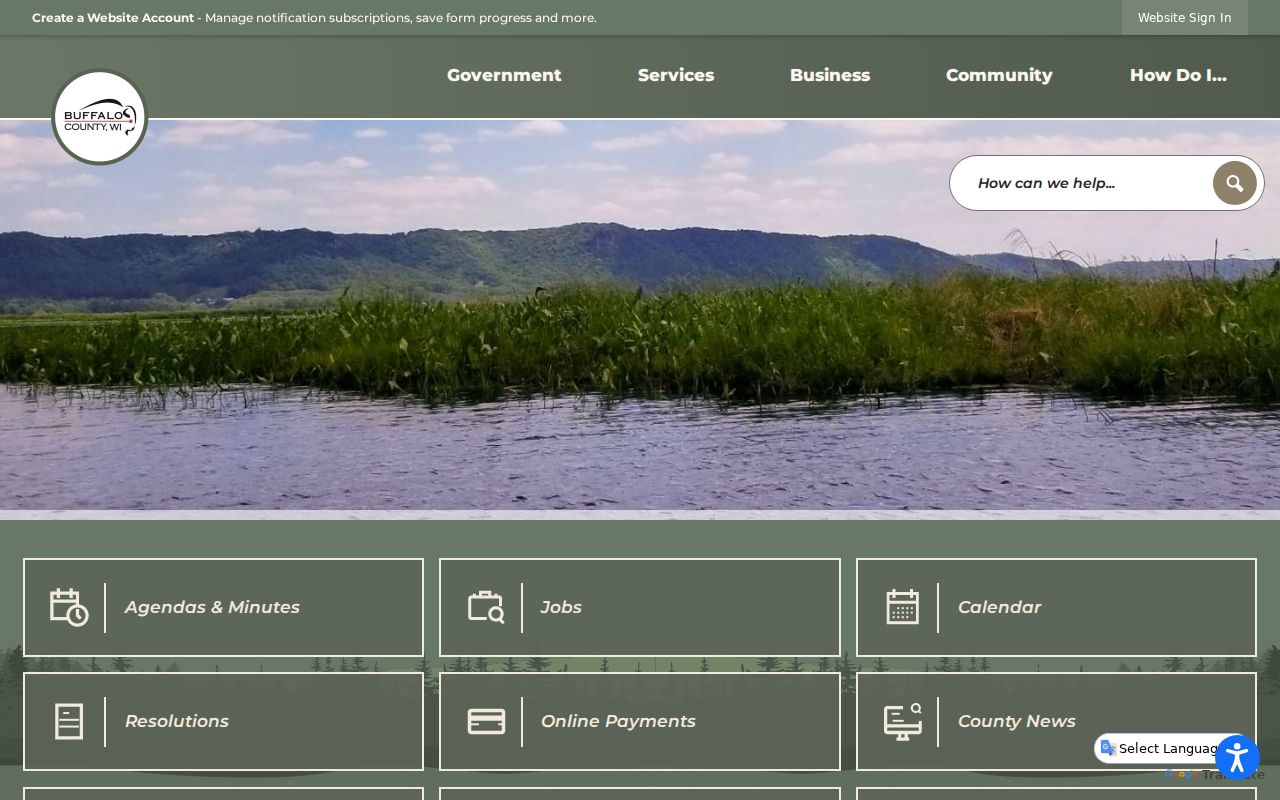
Task: Open the Services menu
Action: click(x=676, y=75)
